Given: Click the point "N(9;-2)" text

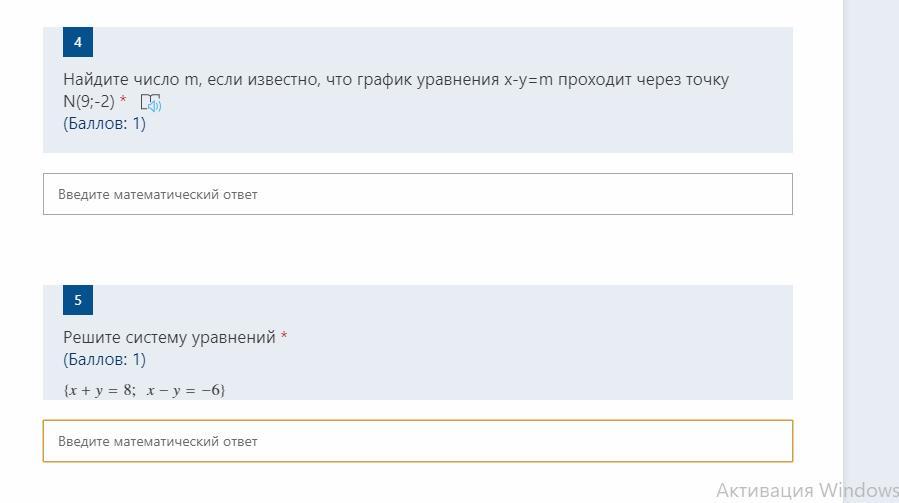Looking at the screenshot, I should 89,101.
